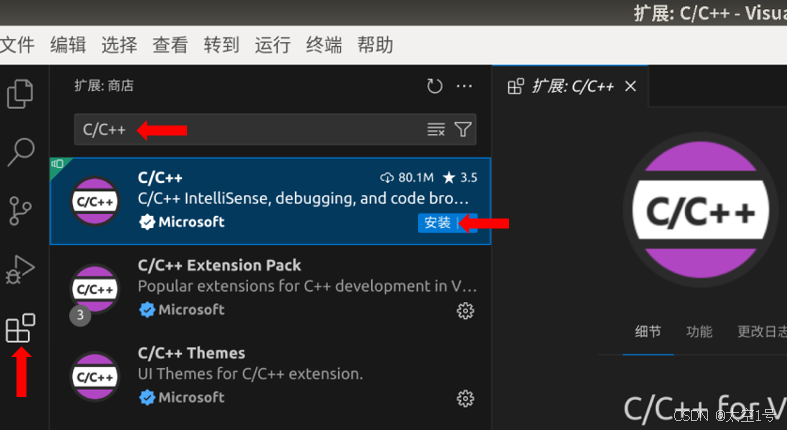Click the C/C++ extension list icon
787x430 pixels.
95,202
